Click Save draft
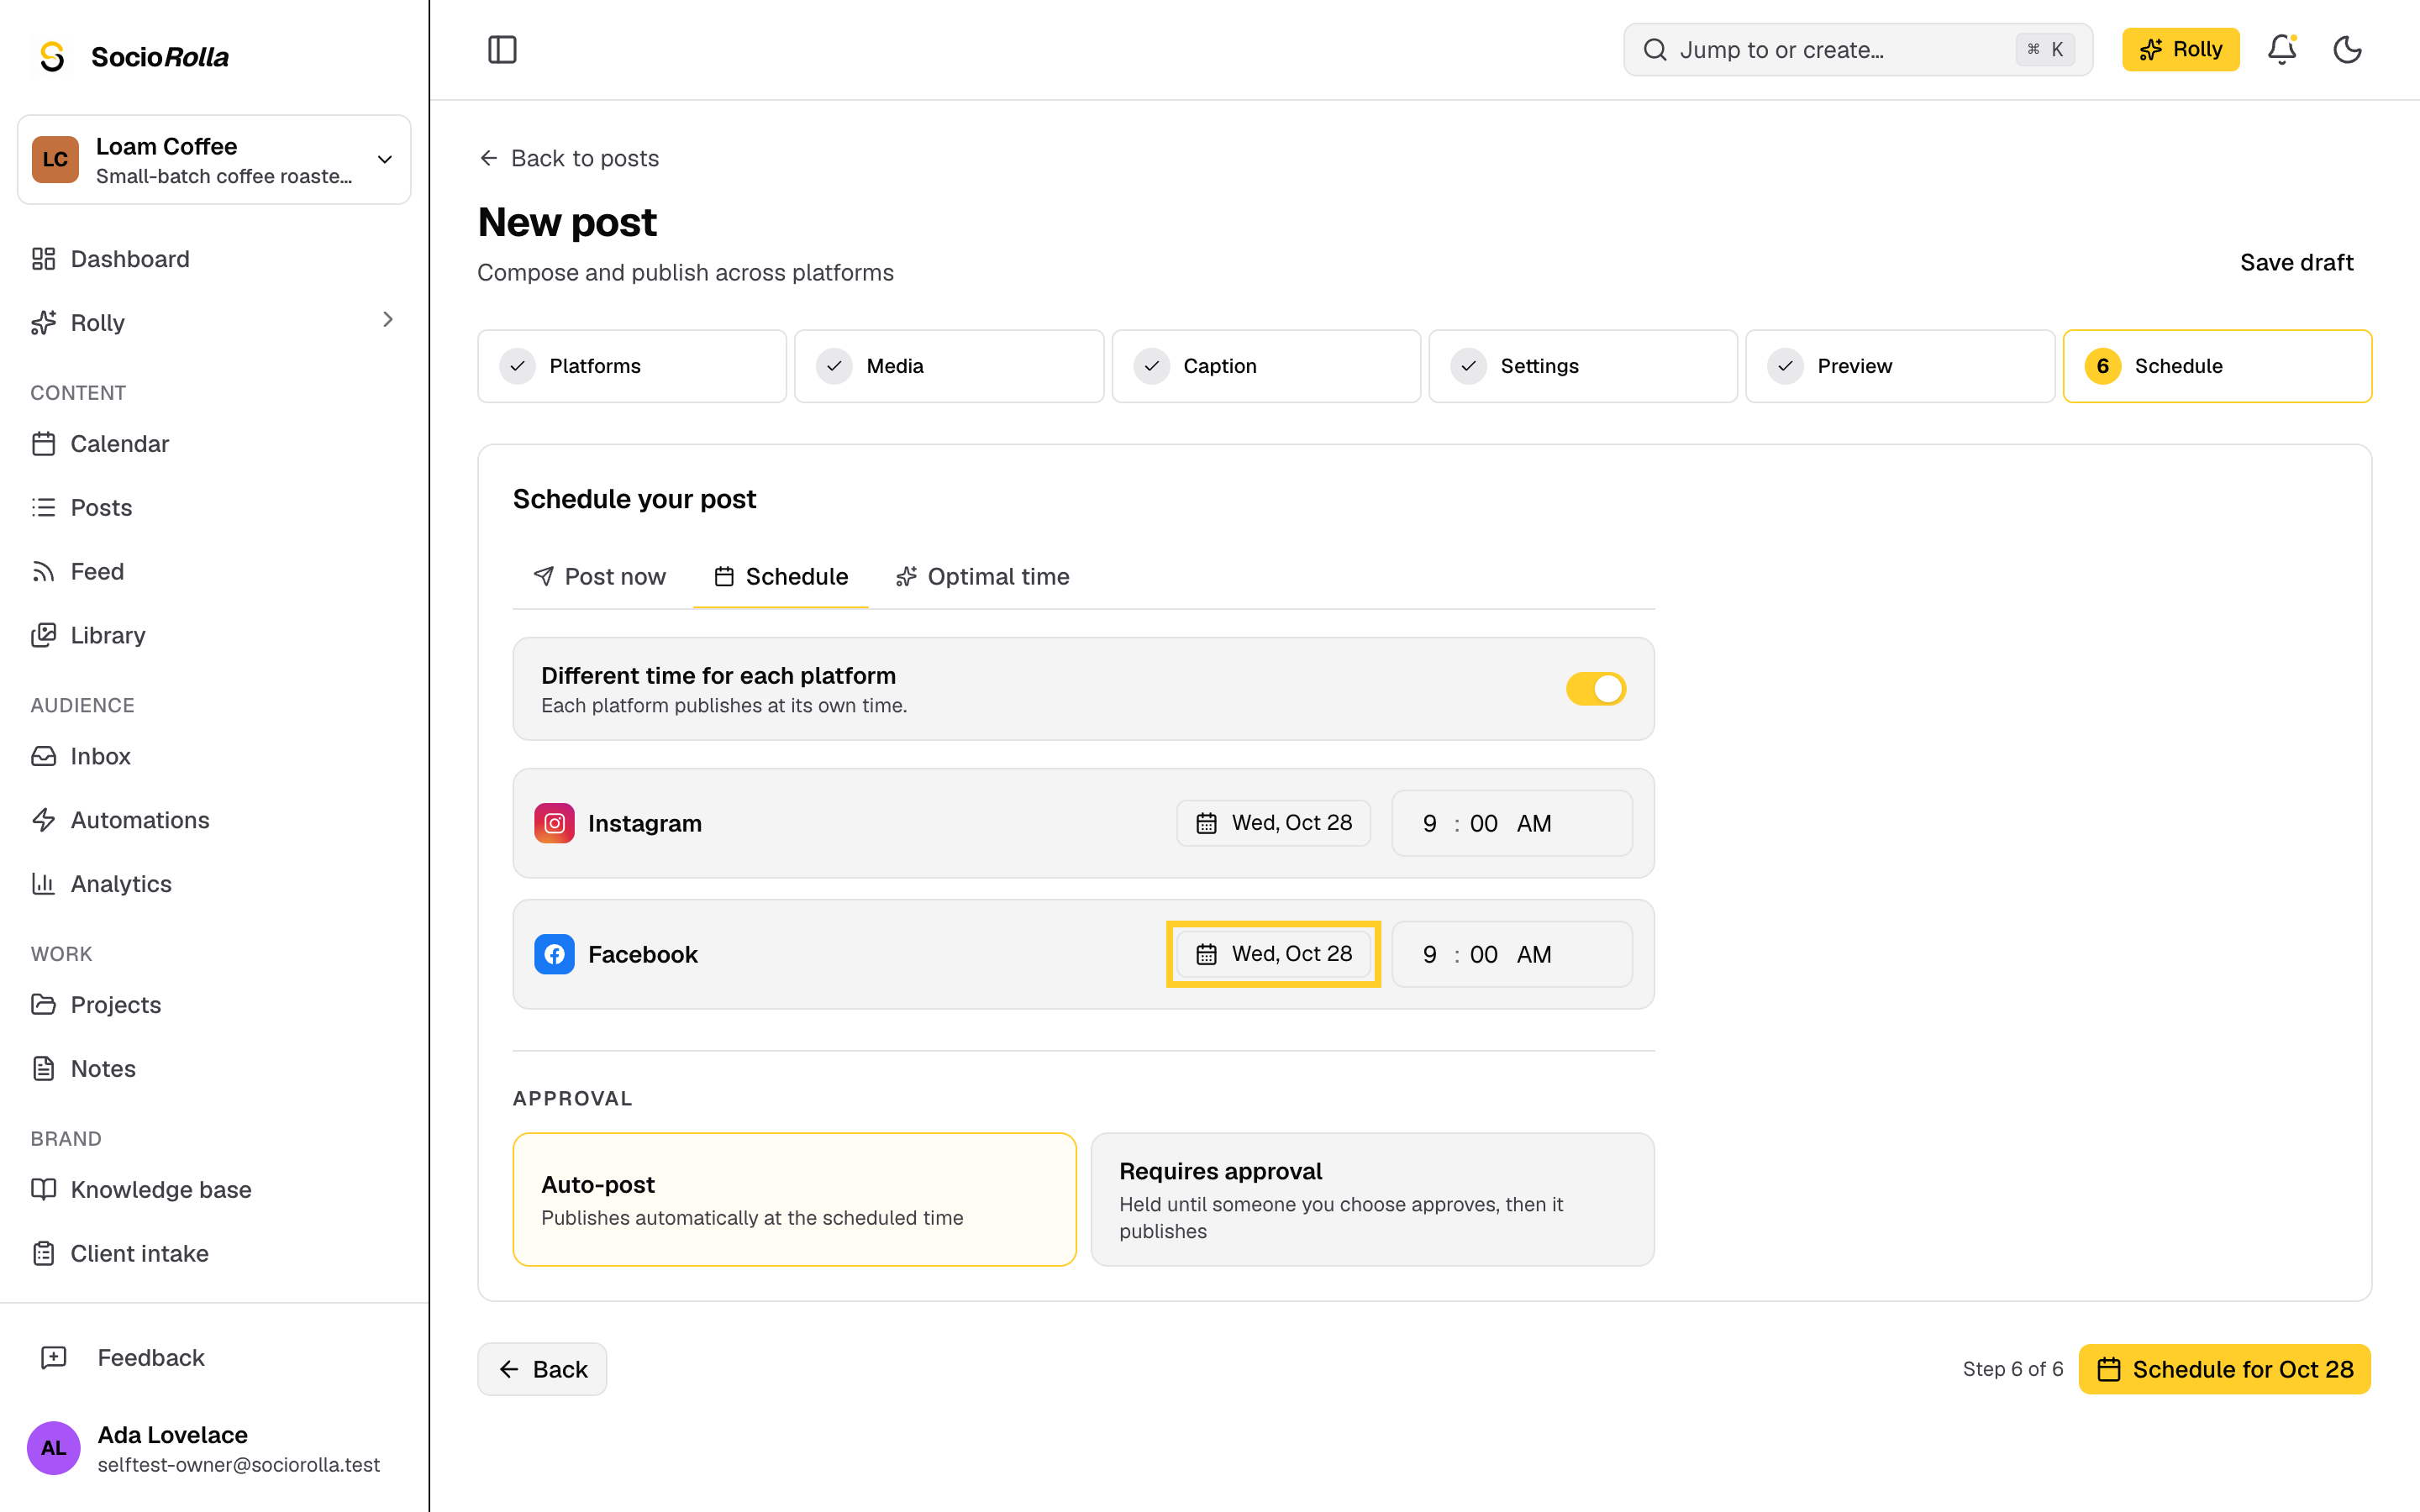The height and width of the screenshot is (1512, 2420). [x=2296, y=262]
